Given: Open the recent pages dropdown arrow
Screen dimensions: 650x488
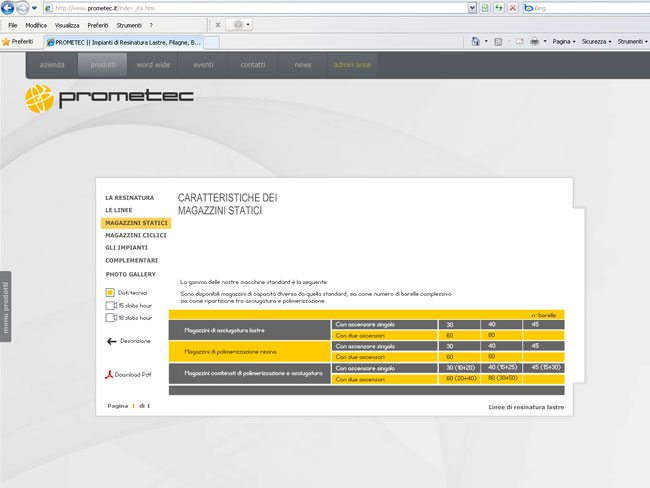Looking at the screenshot, I should coord(34,8).
